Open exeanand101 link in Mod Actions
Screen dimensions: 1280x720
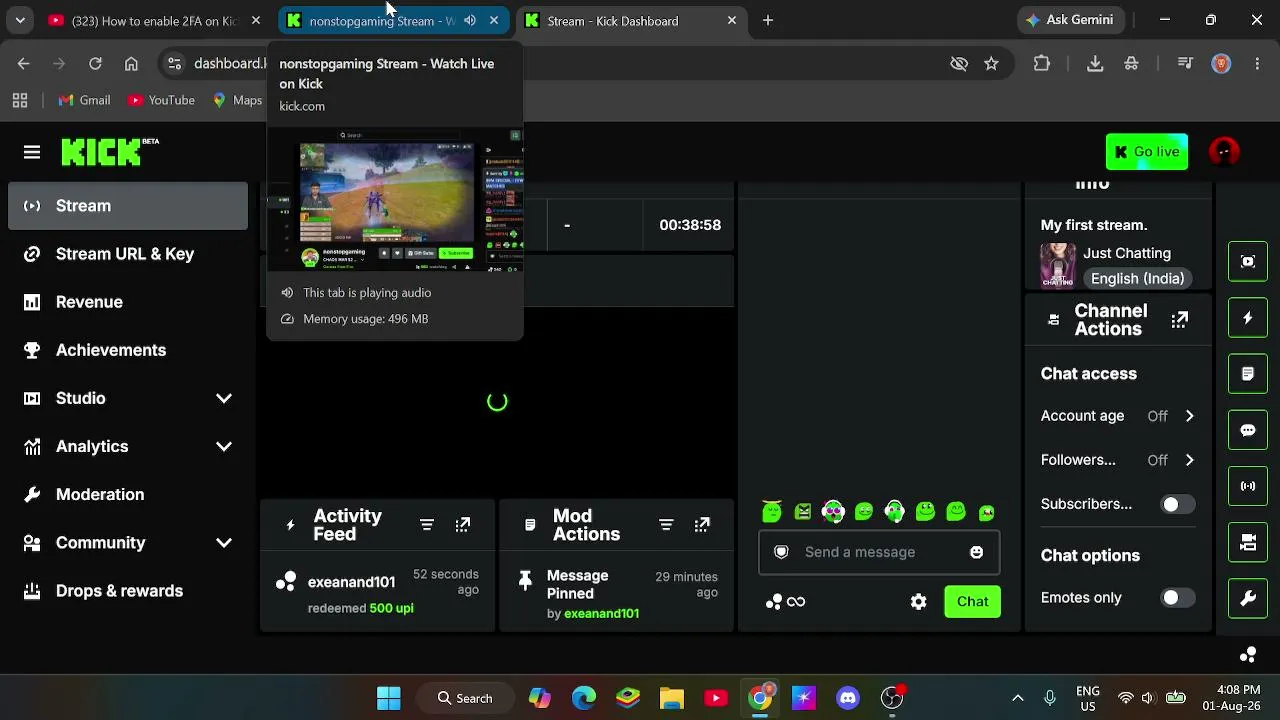click(x=601, y=614)
